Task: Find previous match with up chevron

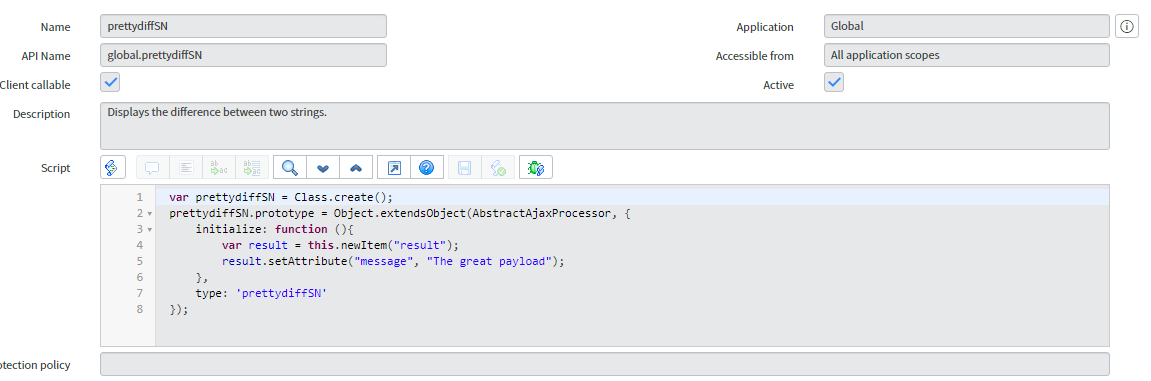Action: tap(356, 167)
